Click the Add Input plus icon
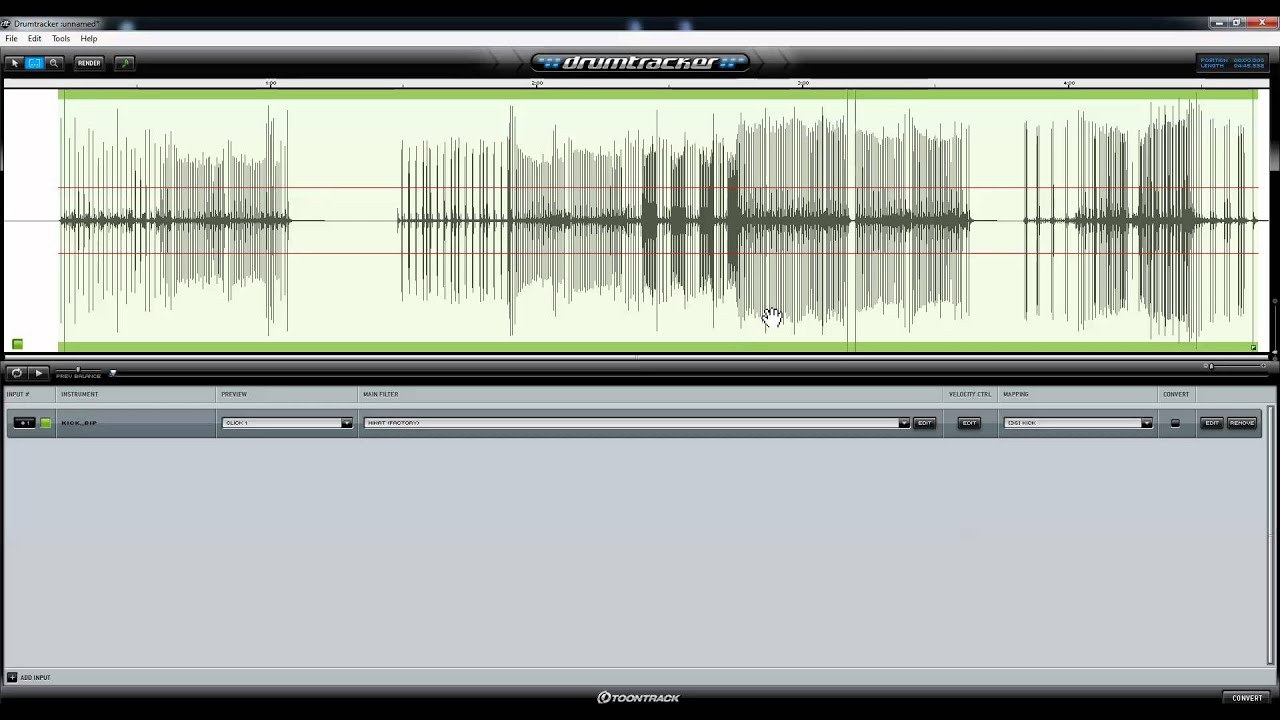 click(x=12, y=677)
